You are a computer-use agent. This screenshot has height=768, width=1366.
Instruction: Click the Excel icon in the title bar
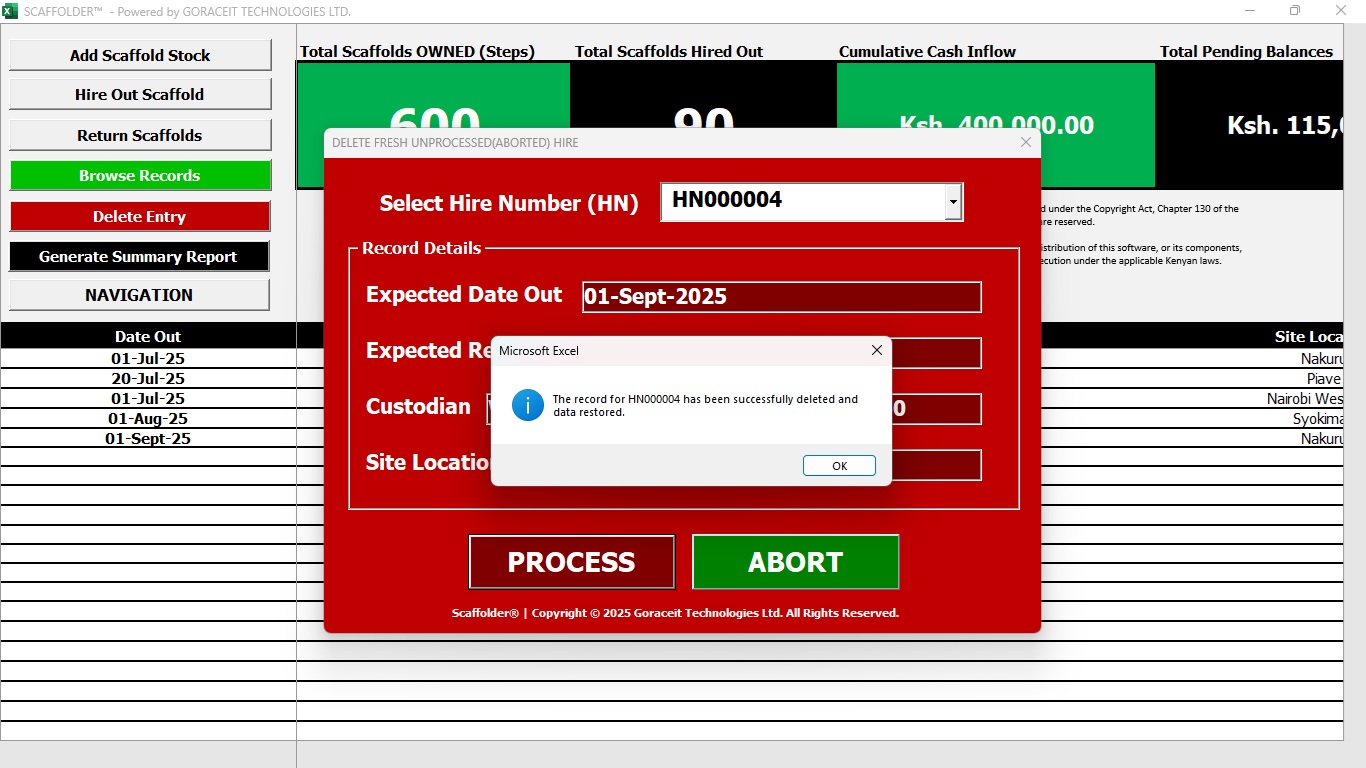tap(10, 11)
